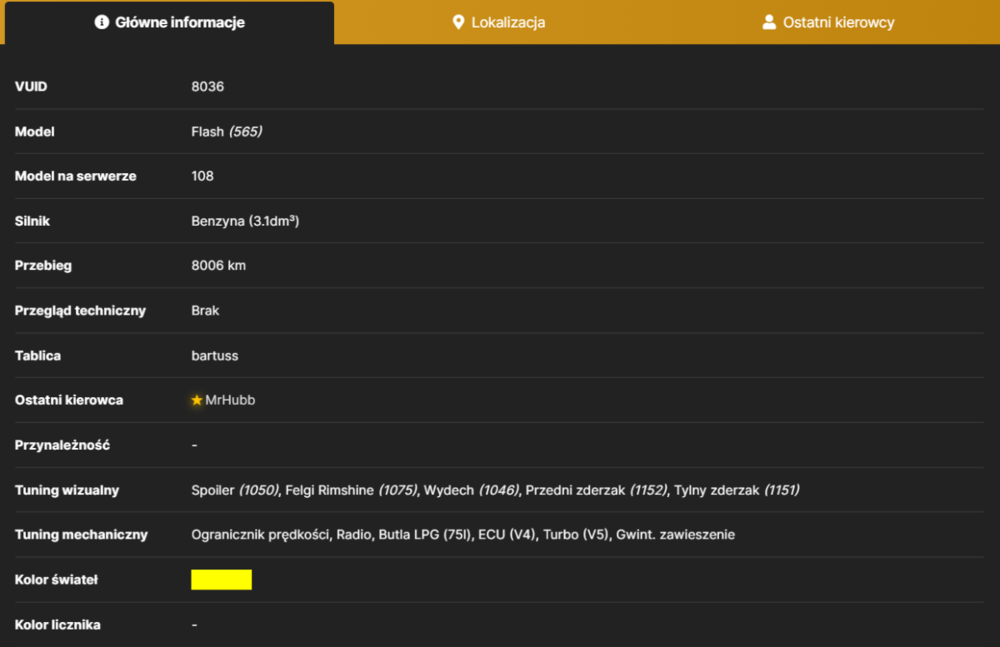Select the VUID value 8036
Image resolution: width=1000 pixels, height=647 pixels.
[207, 87]
